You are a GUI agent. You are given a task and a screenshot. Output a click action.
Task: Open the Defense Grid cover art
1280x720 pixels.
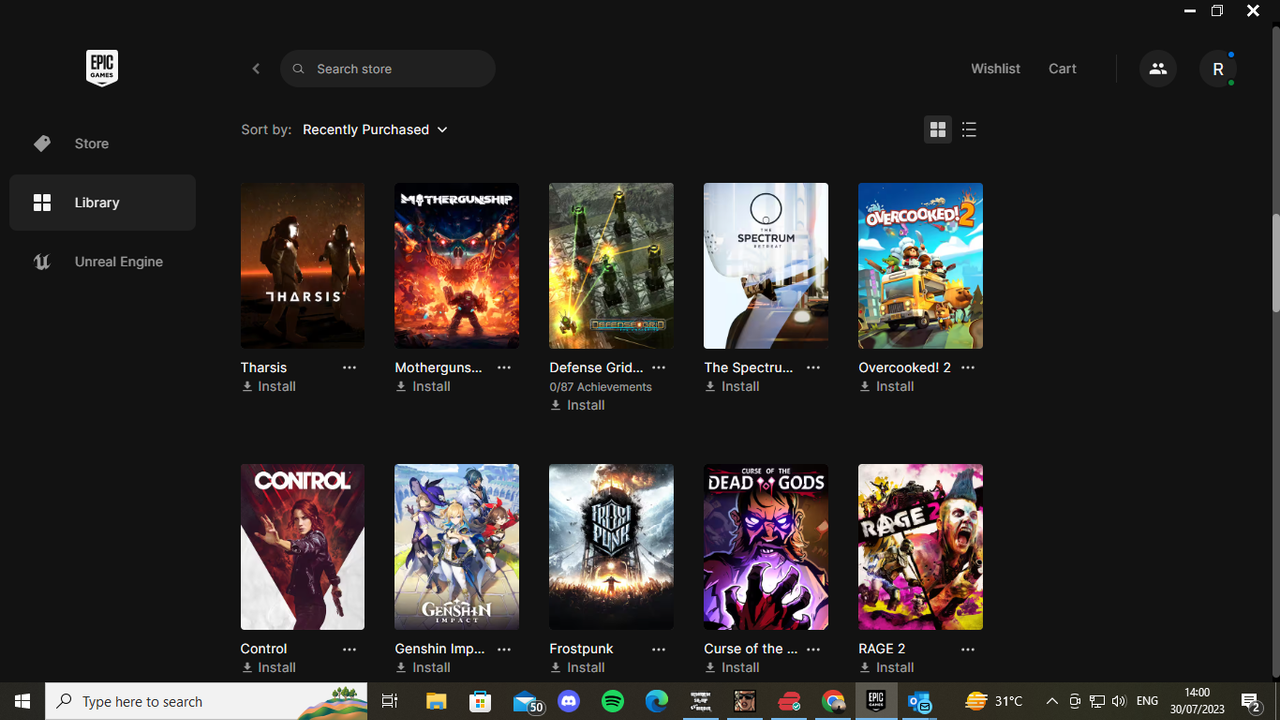pos(611,266)
